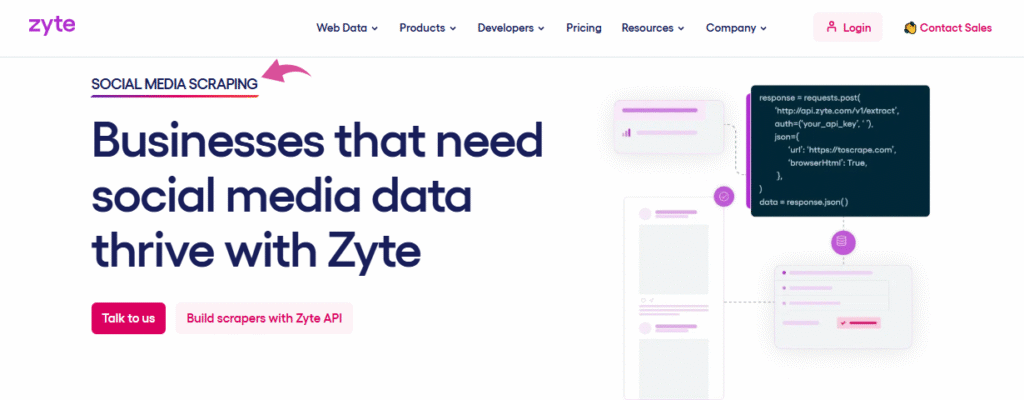1024x400 pixels.
Task: Click the Zyte logo
Action: pos(51,25)
